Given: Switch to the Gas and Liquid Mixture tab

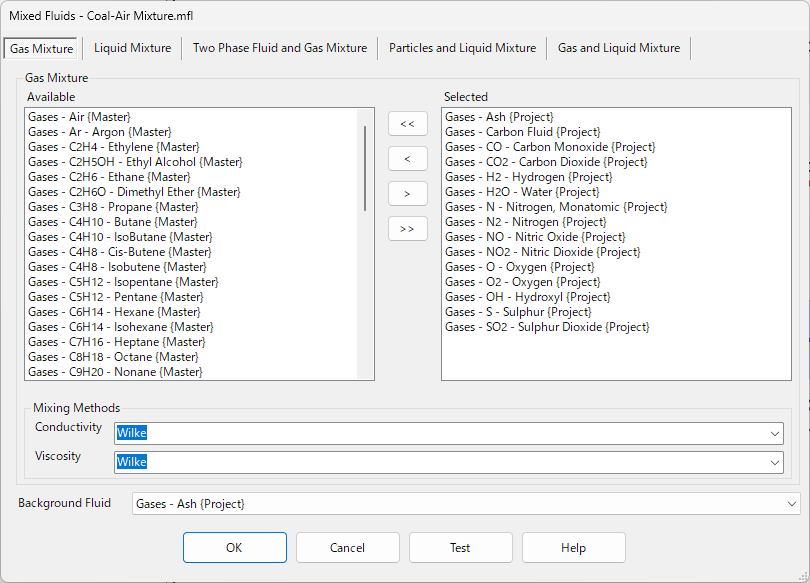Looking at the screenshot, I should pos(618,47).
